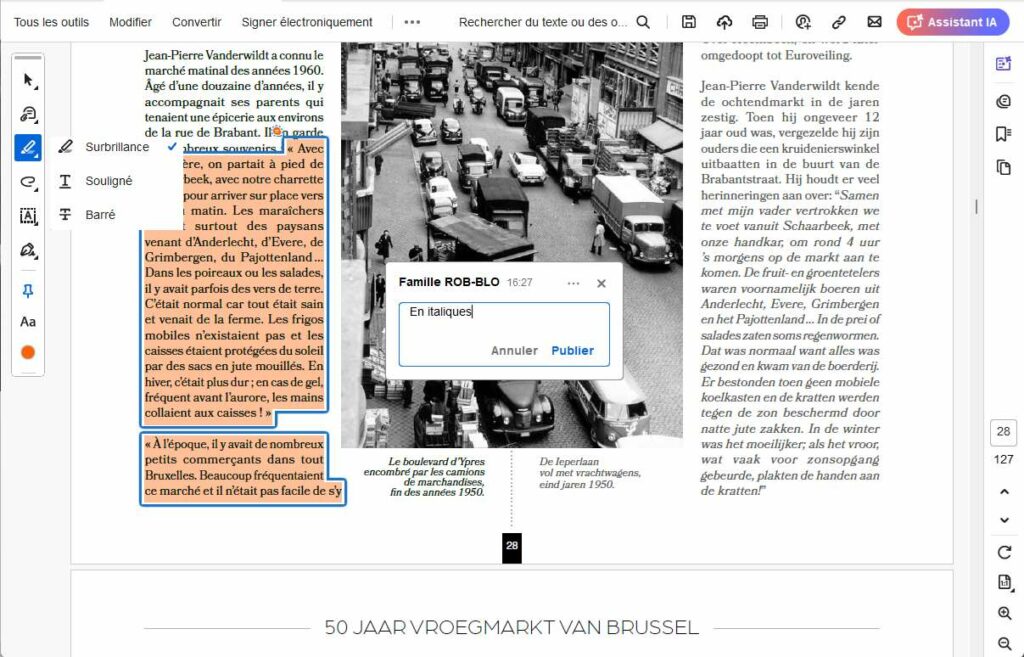Open the add comment tool in left toolbar
The height and width of the screenshot is (657, 1024).
pos(28,114)
